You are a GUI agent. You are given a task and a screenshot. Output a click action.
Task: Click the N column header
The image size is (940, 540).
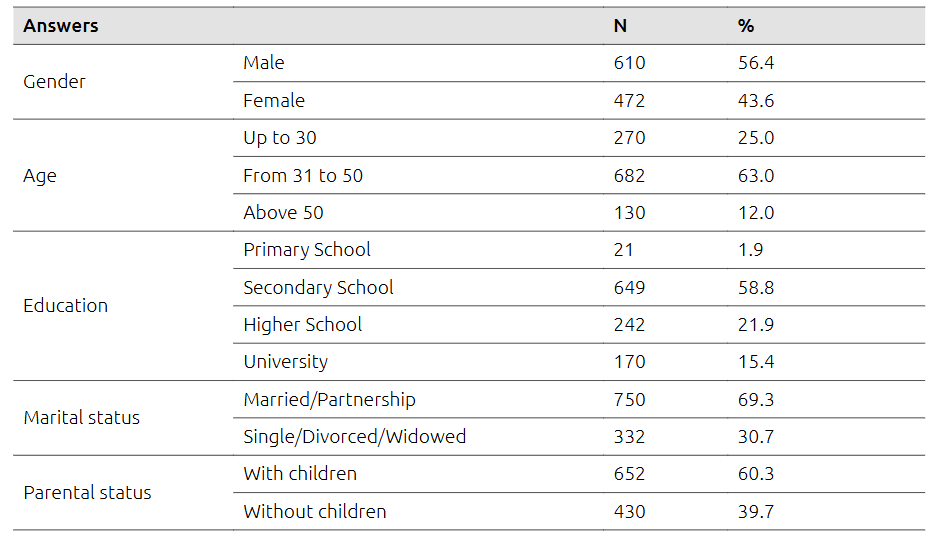(x=620, y=26)
